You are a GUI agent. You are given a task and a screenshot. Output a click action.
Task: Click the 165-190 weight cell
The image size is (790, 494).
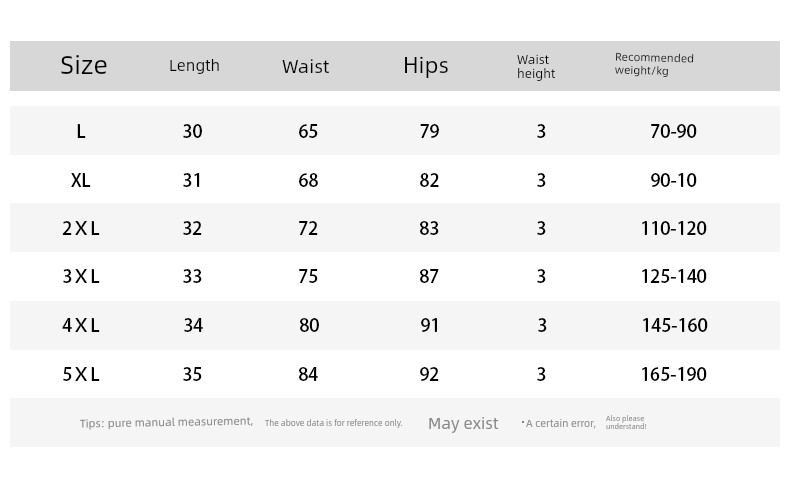[674, 374]
